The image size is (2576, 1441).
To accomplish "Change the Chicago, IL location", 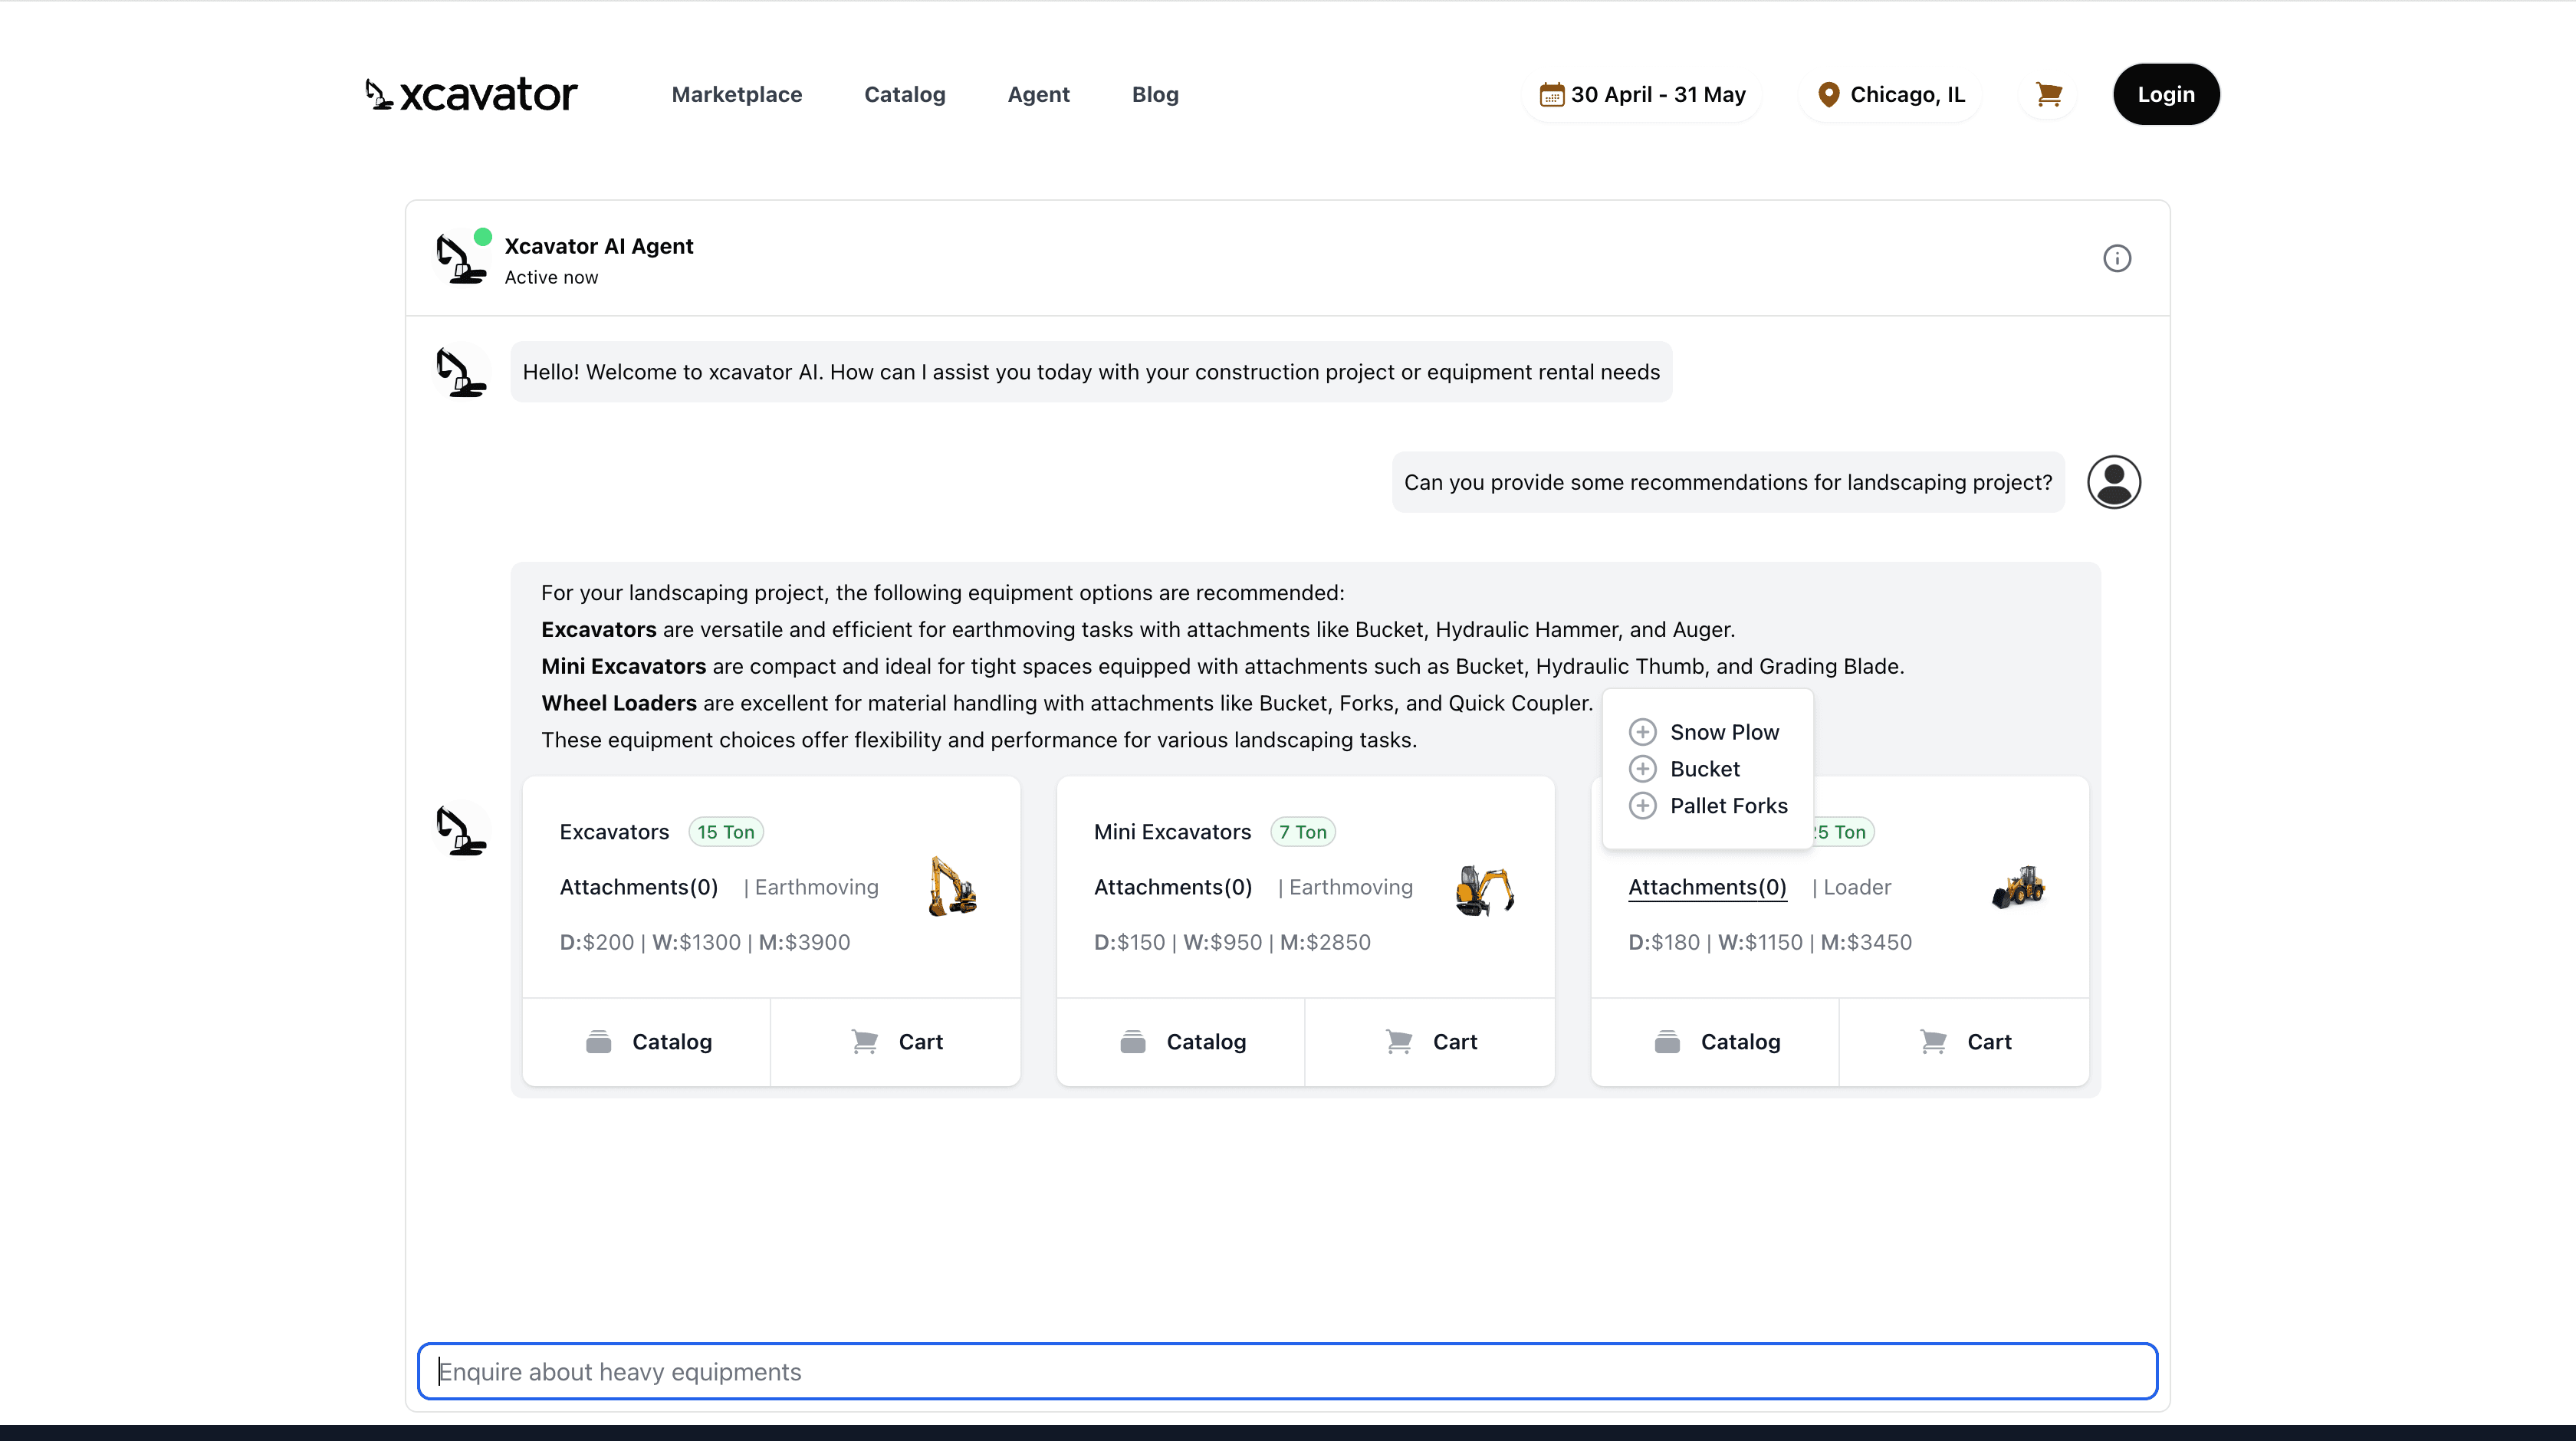I will click(1890, 94).
